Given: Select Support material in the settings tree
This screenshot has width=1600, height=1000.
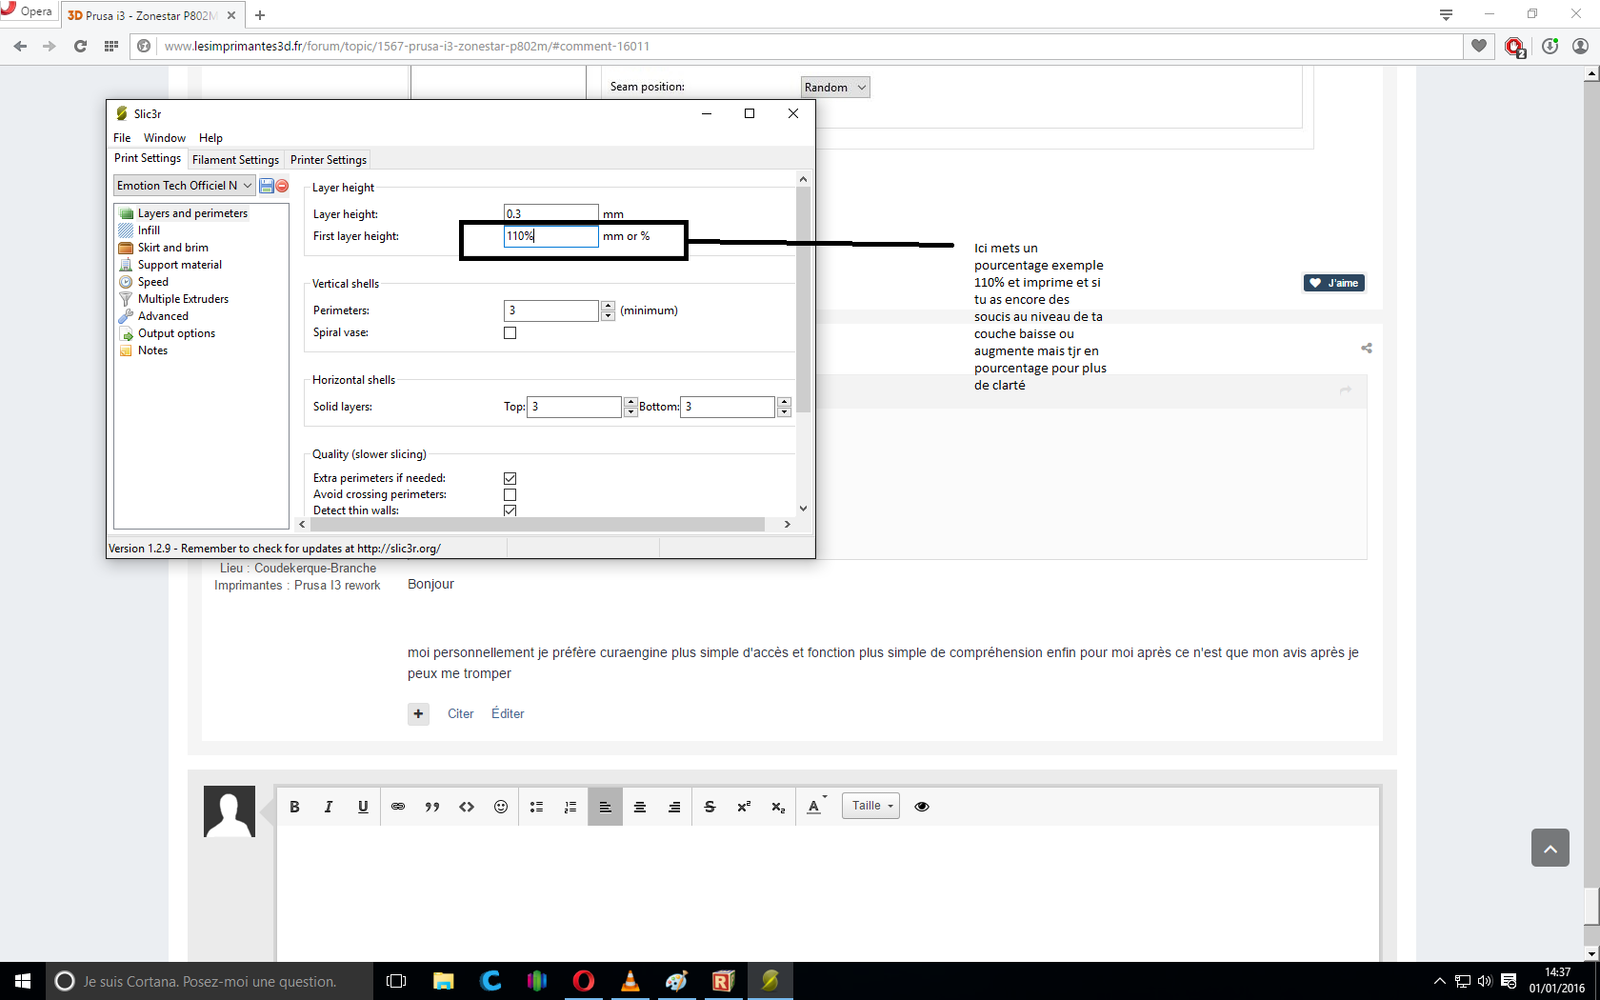Looking at the screenshot, I should pos(180,265).
